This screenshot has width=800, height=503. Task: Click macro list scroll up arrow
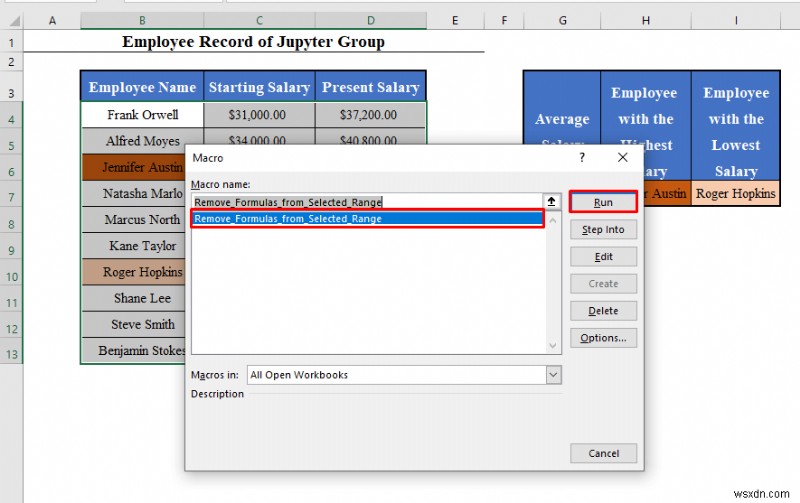coord(553,220)
